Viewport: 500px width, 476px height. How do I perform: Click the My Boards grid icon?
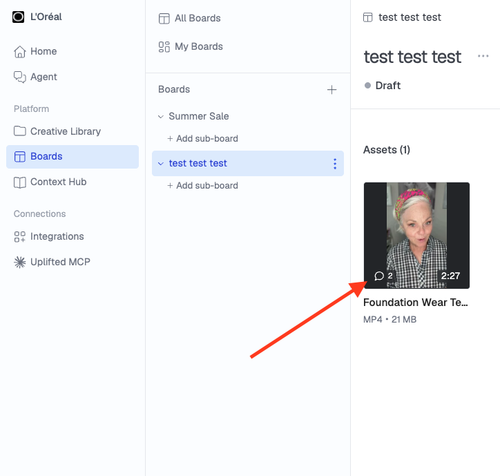(x=164, y=47)
